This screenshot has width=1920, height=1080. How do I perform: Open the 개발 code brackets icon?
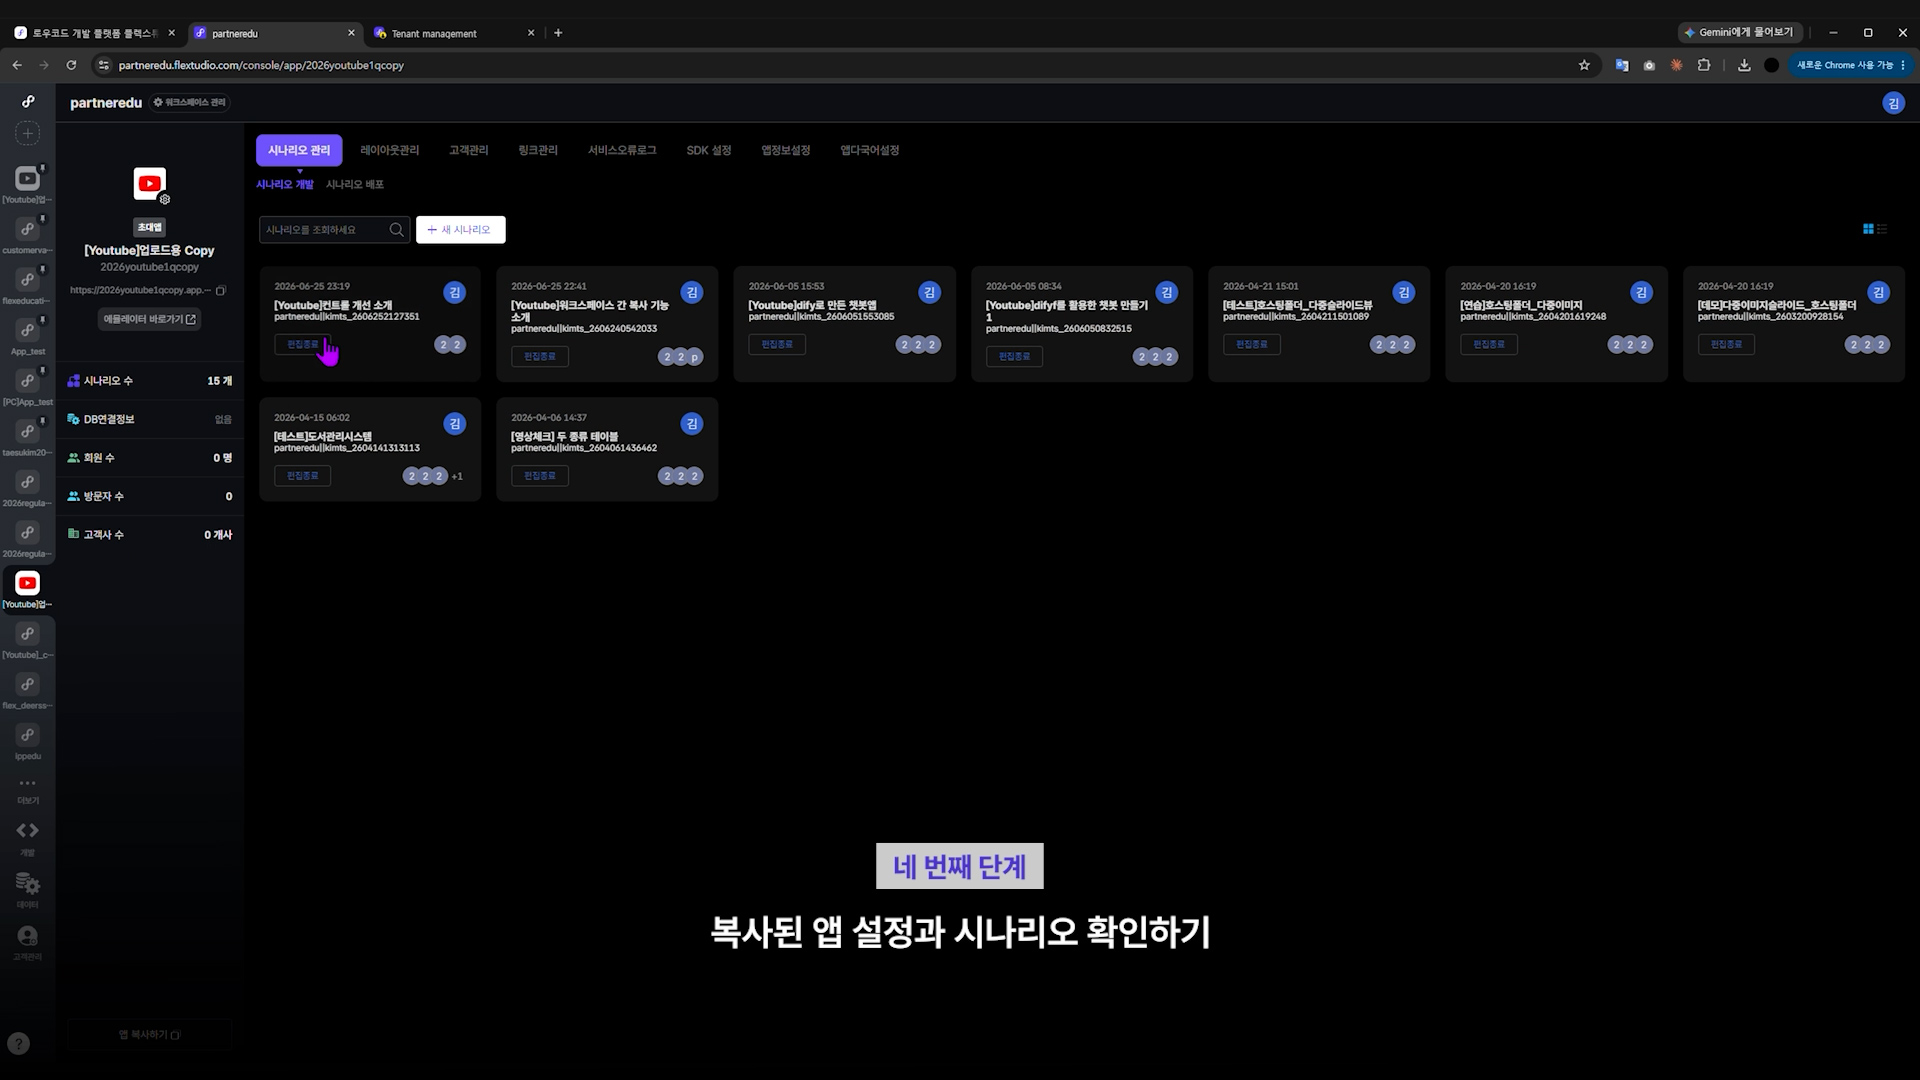(x=28, y=831)
